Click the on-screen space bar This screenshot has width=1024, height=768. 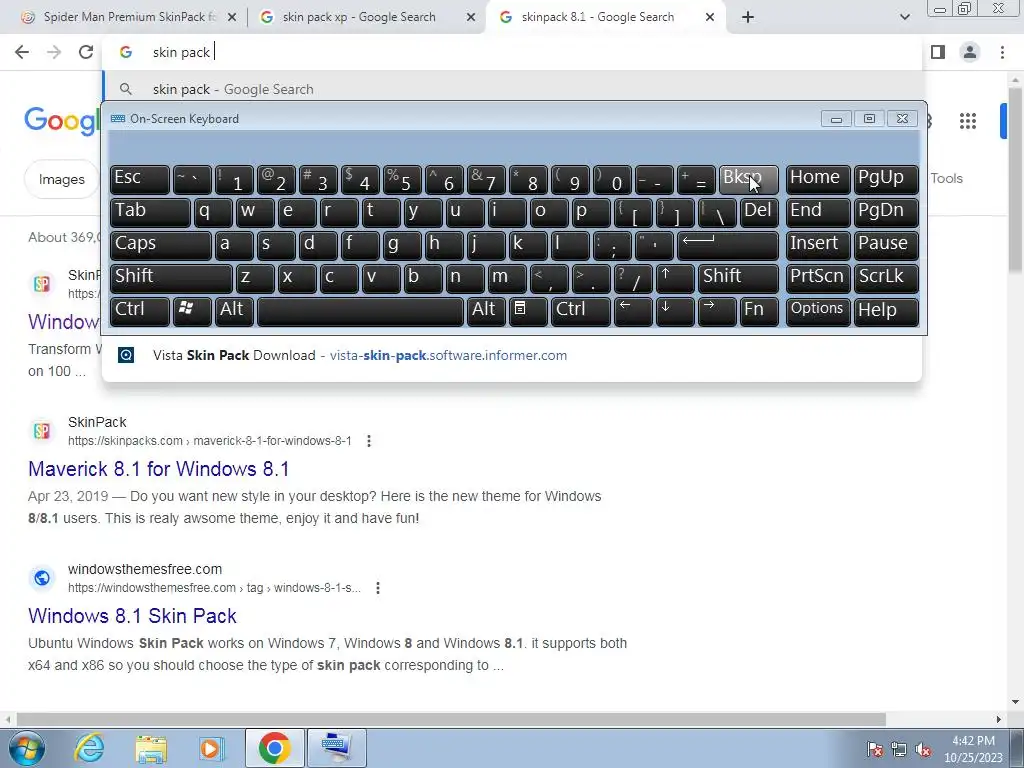point(360,312)
